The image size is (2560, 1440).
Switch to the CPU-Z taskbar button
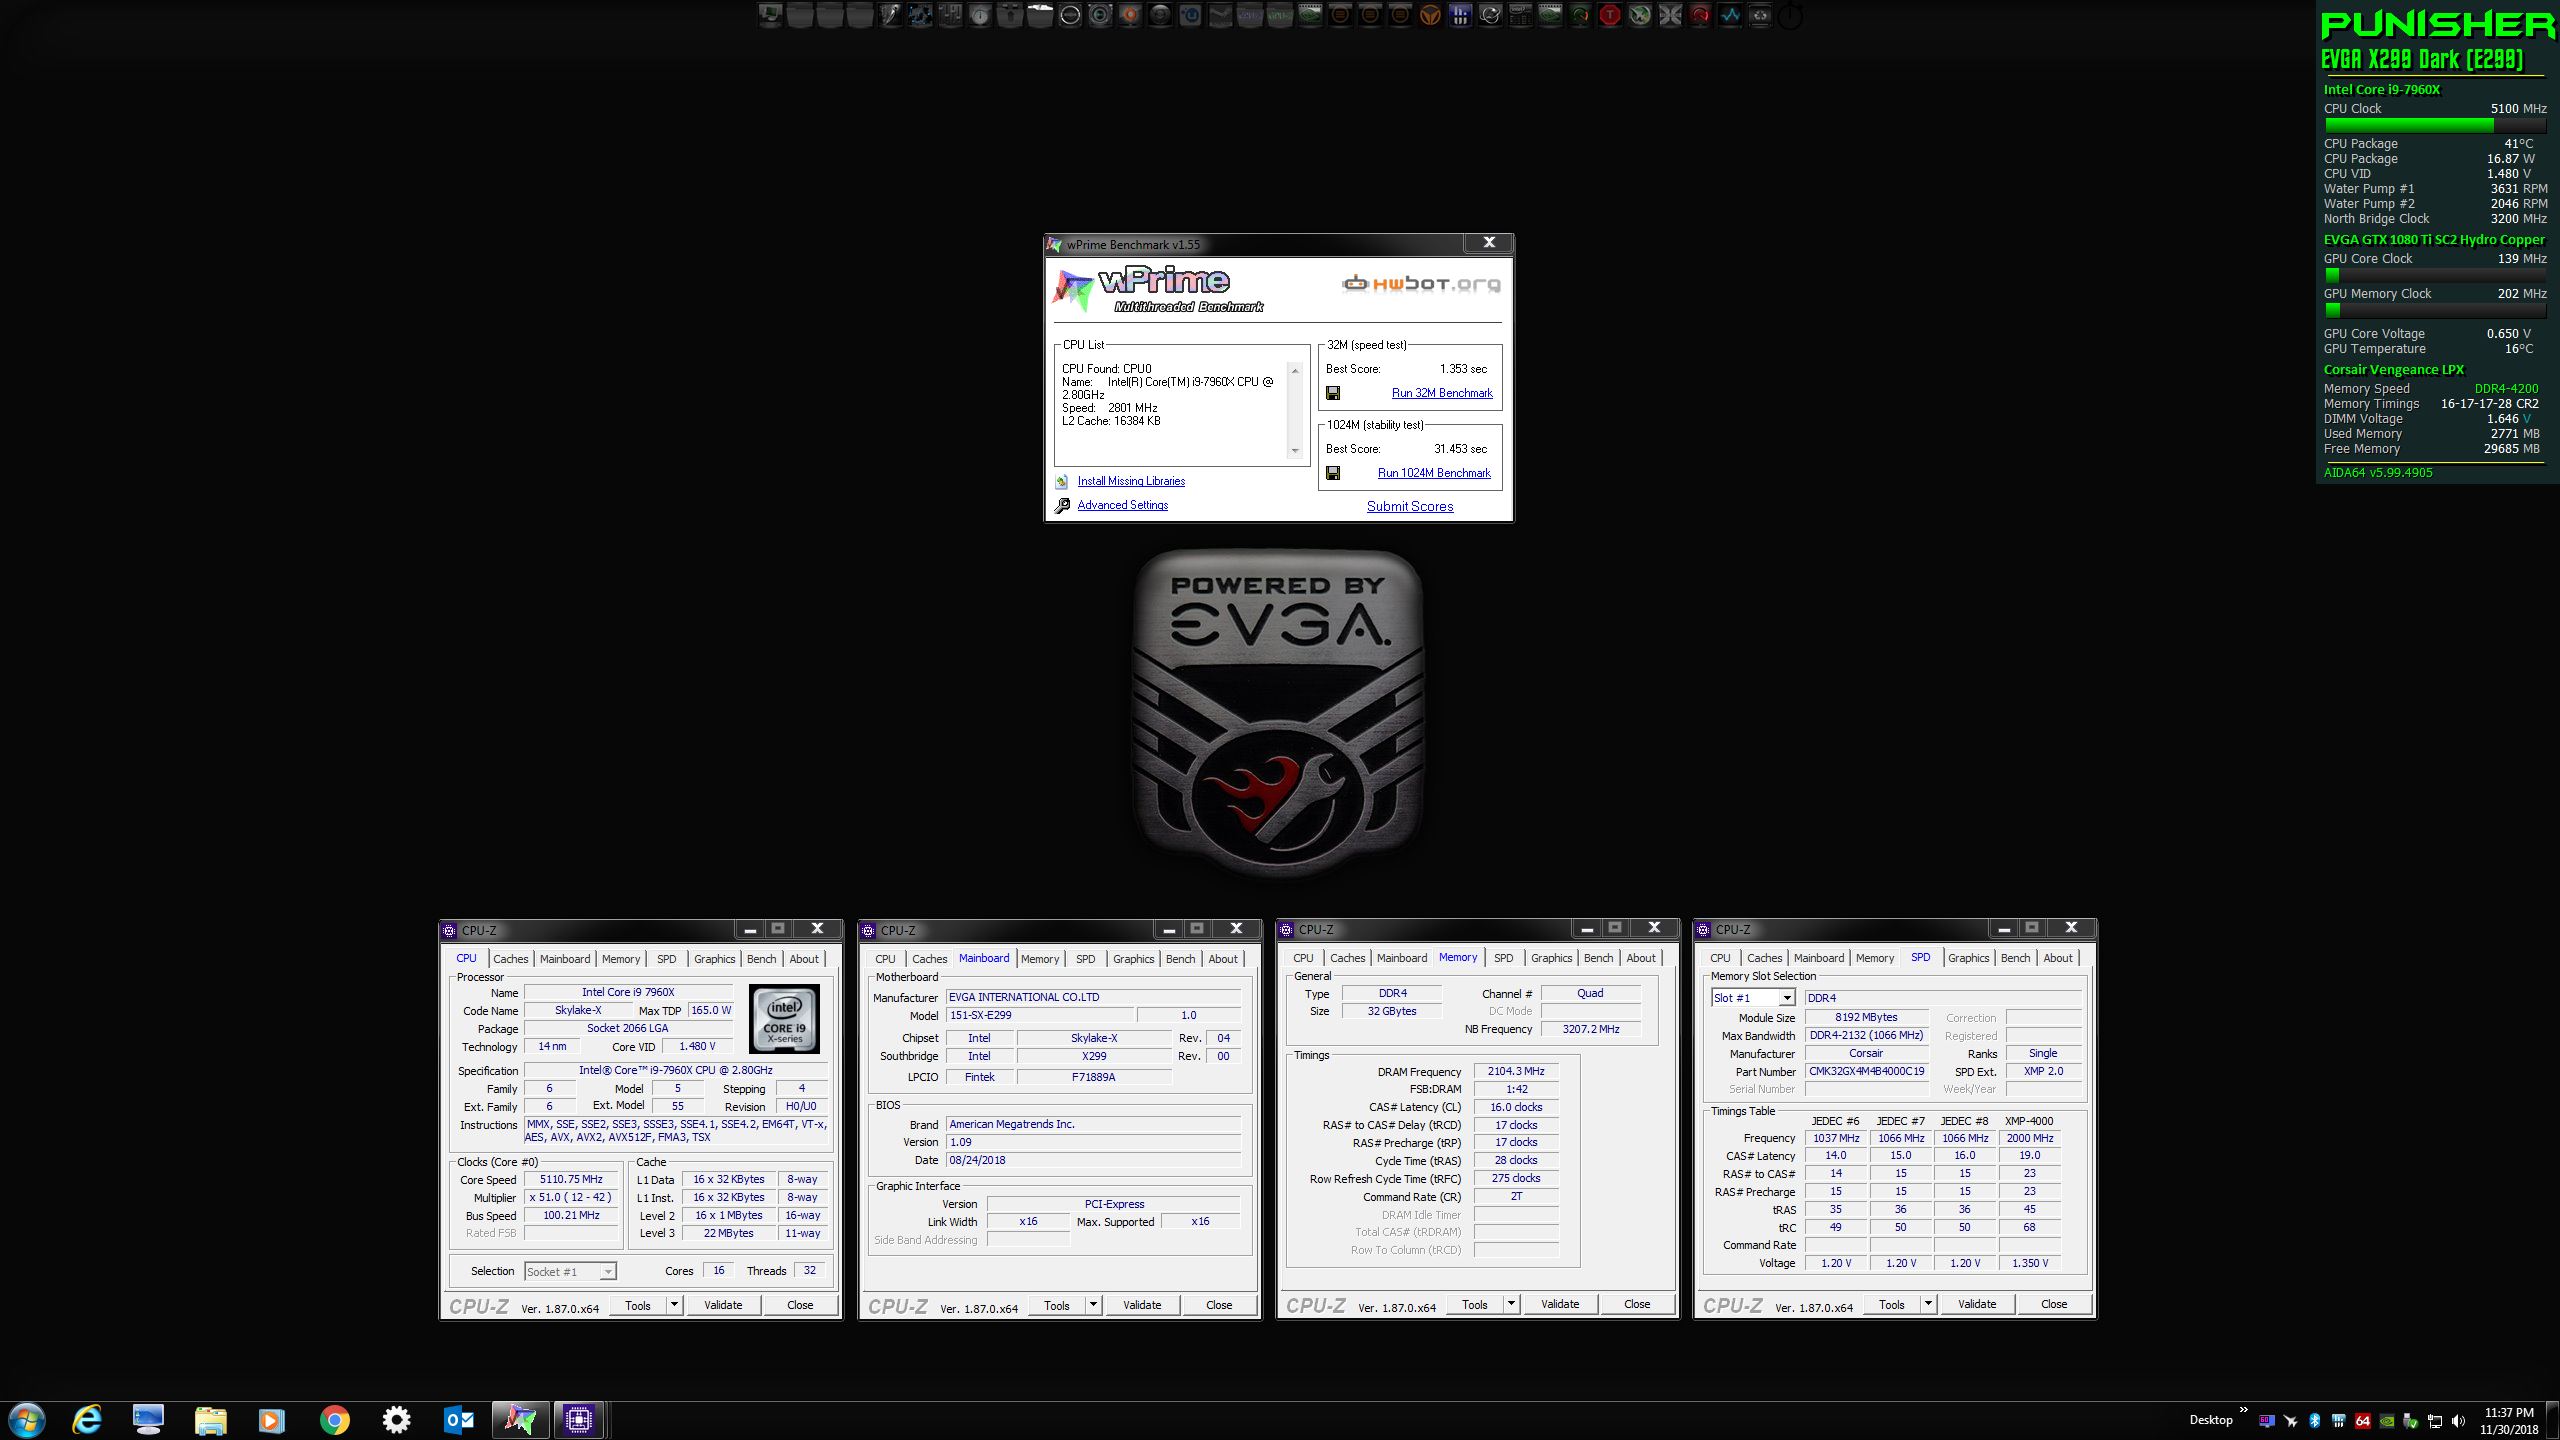point(579,1420)
